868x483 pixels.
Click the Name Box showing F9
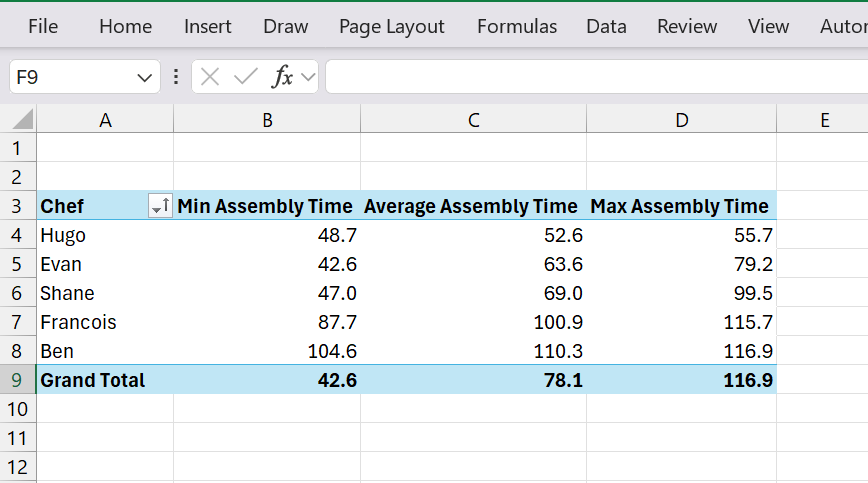[x=70, y=77]
